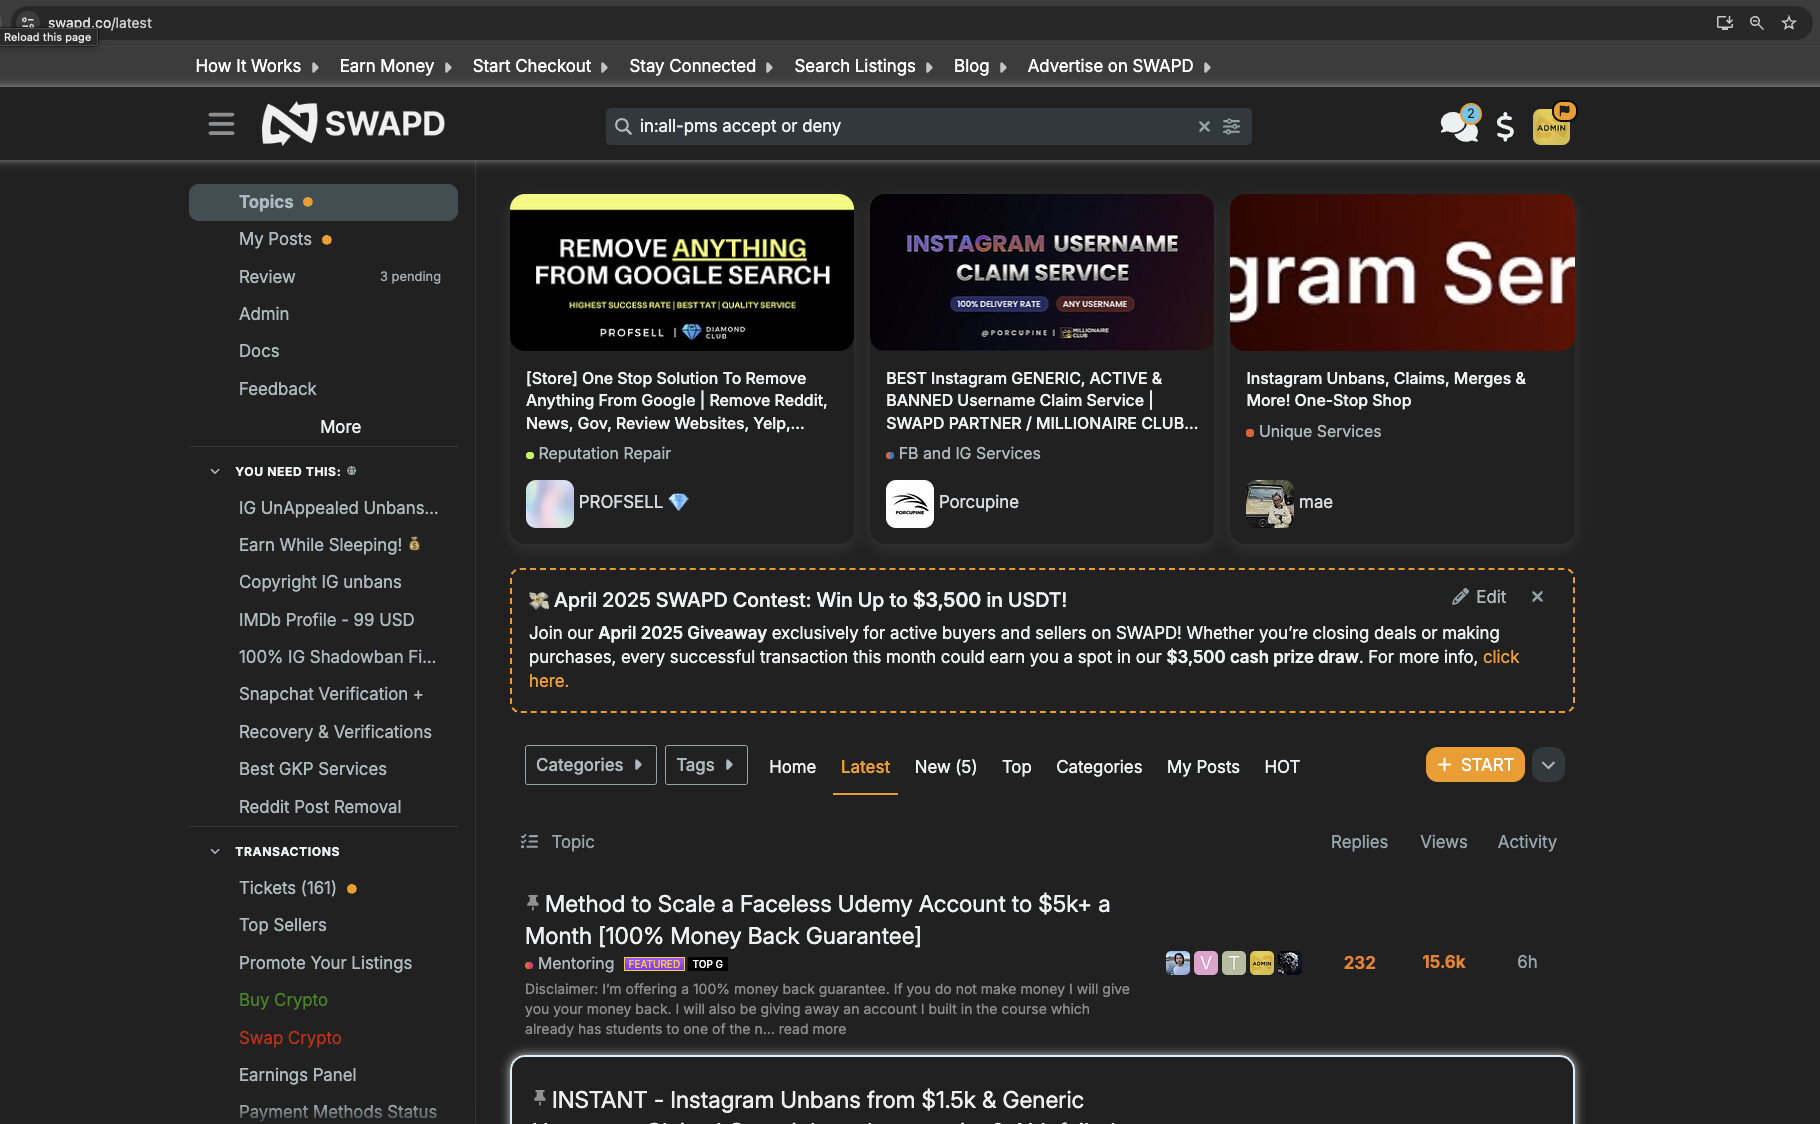Click the search magnifier icon in search box
1820x1124 pixels.
[x=623, y=126]
